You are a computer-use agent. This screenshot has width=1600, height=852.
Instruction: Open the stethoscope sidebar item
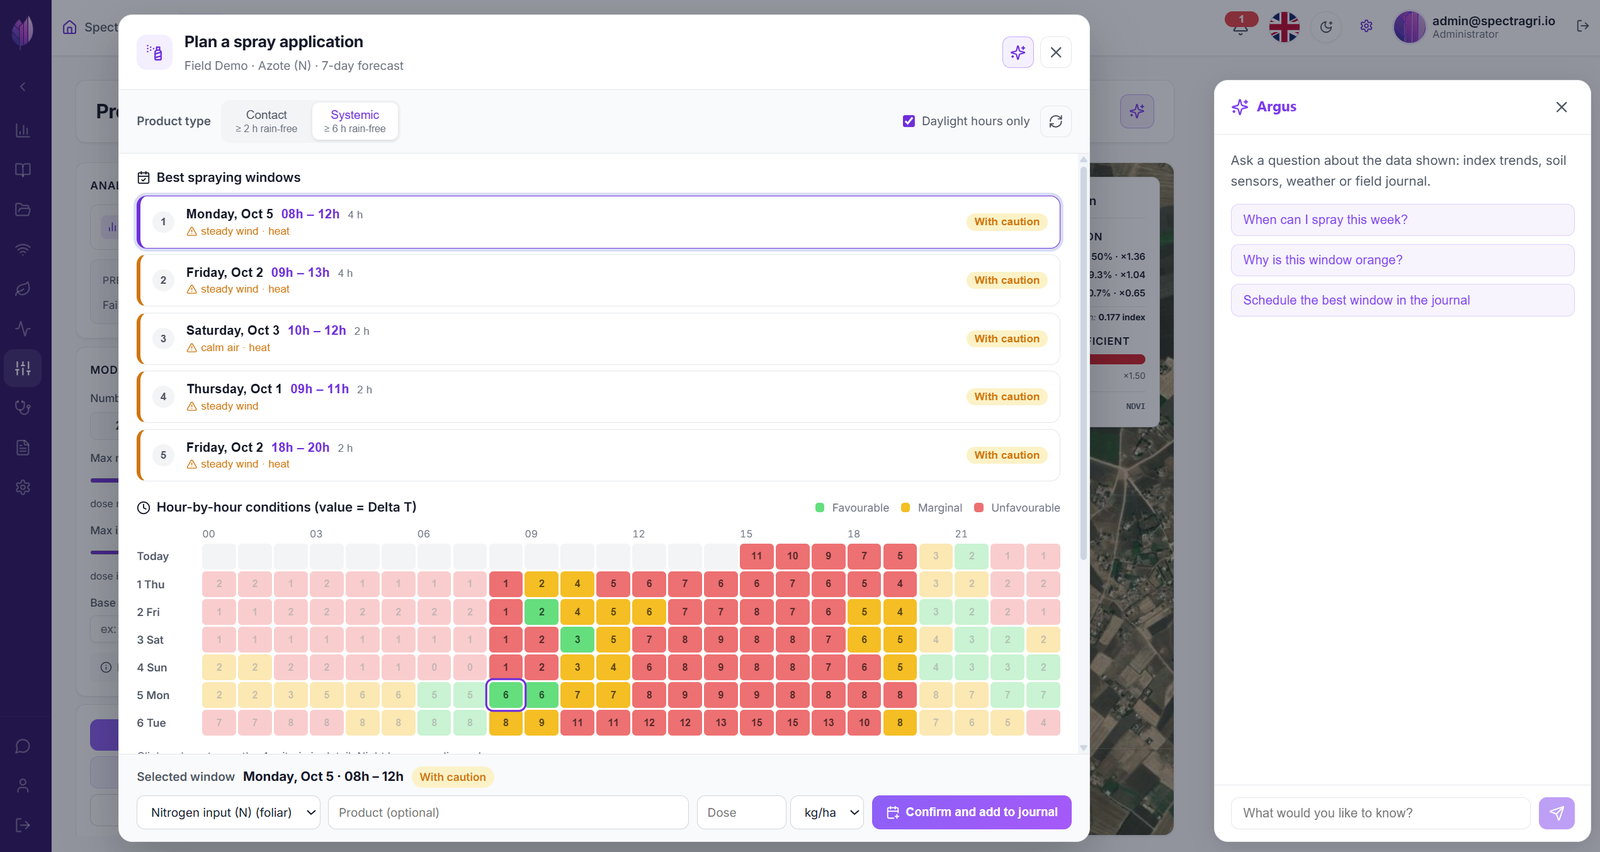click(x=23, y=408)
